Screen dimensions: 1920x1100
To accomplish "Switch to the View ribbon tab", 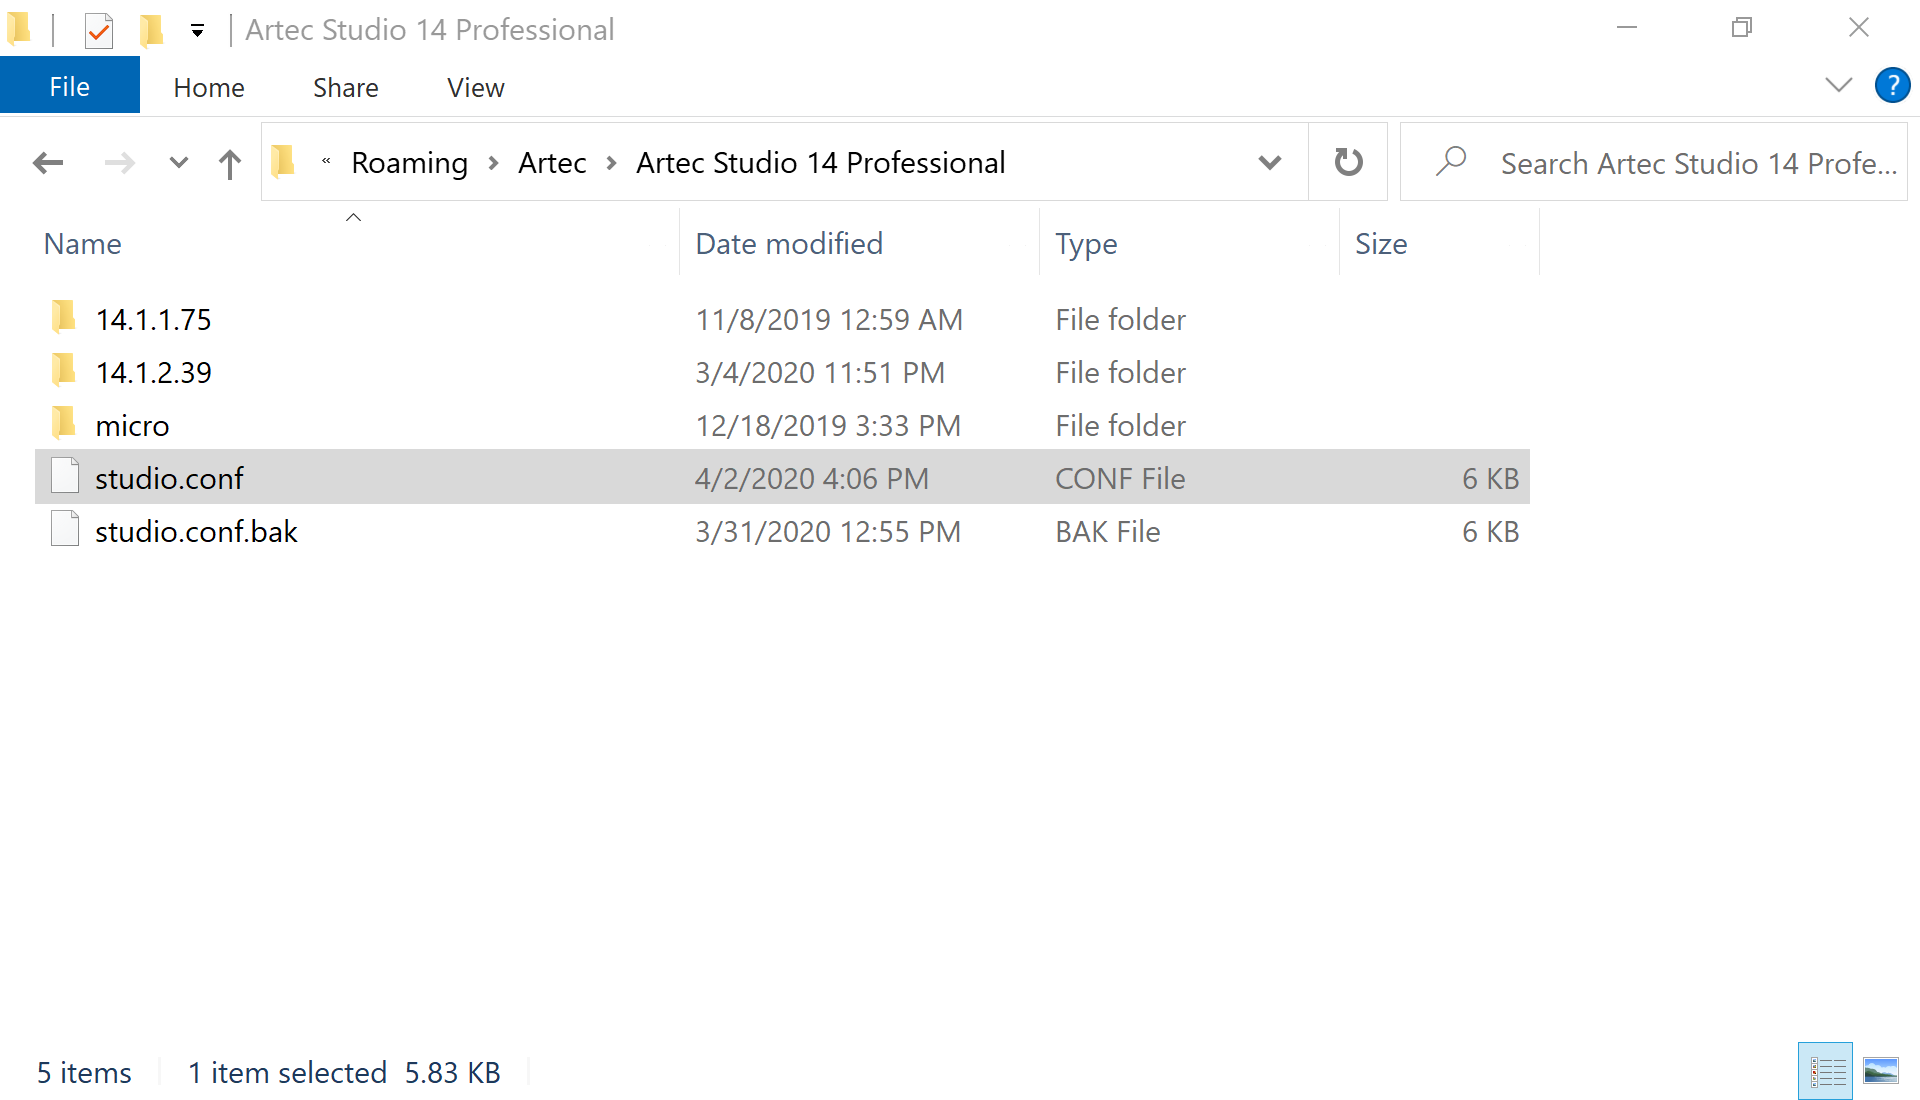I will pyautogui.click(x=476, y=88).
